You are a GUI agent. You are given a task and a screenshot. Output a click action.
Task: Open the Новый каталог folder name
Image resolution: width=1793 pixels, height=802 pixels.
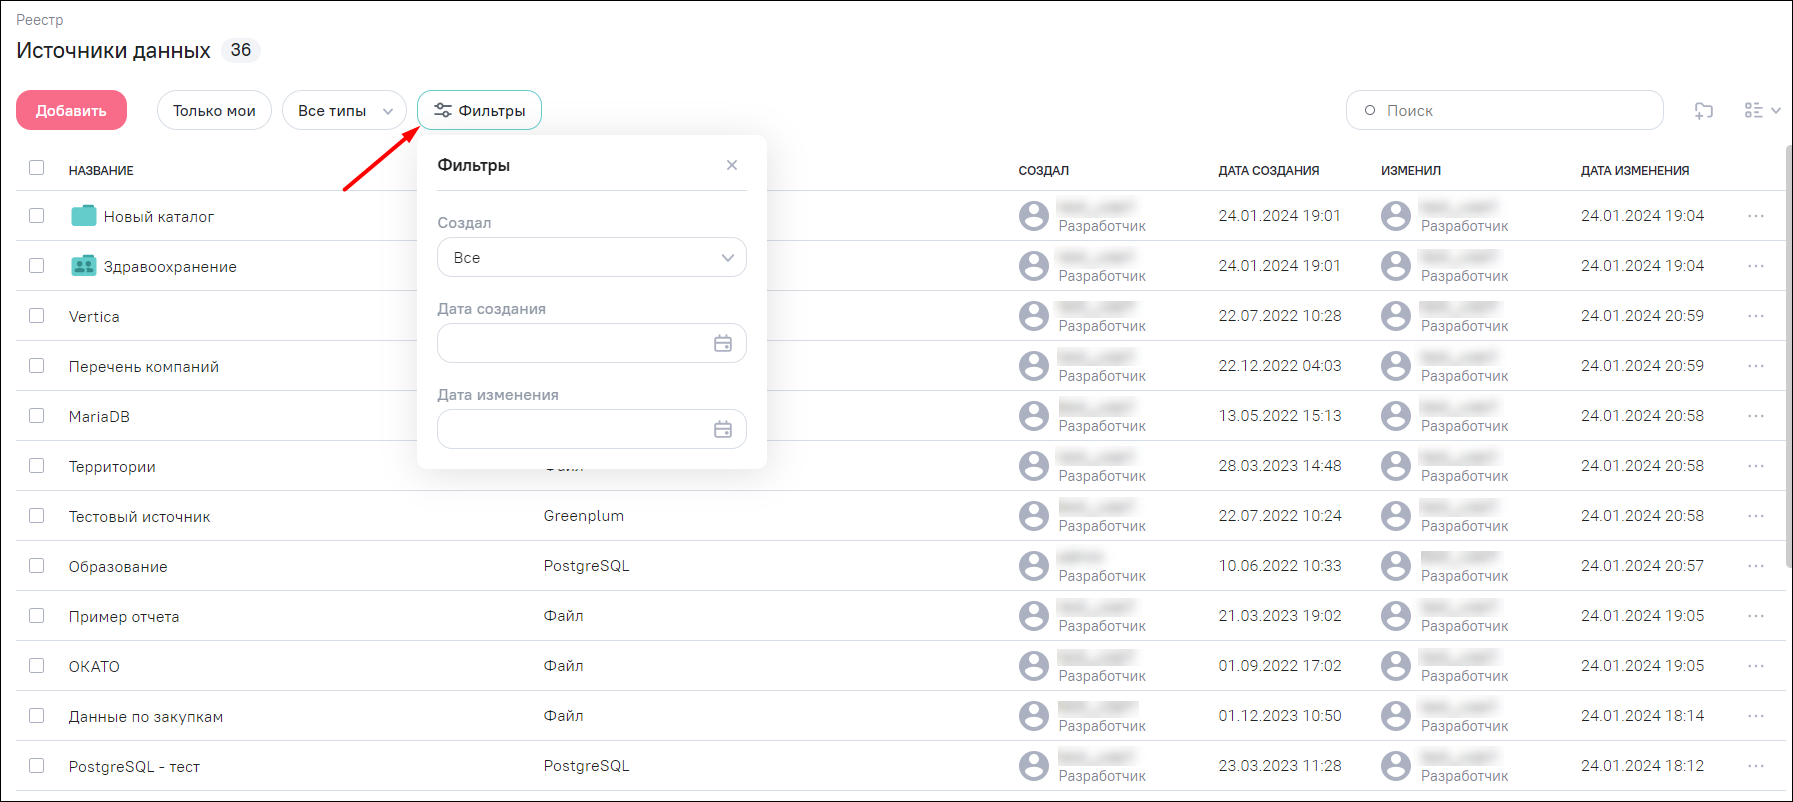coord(159,216)
